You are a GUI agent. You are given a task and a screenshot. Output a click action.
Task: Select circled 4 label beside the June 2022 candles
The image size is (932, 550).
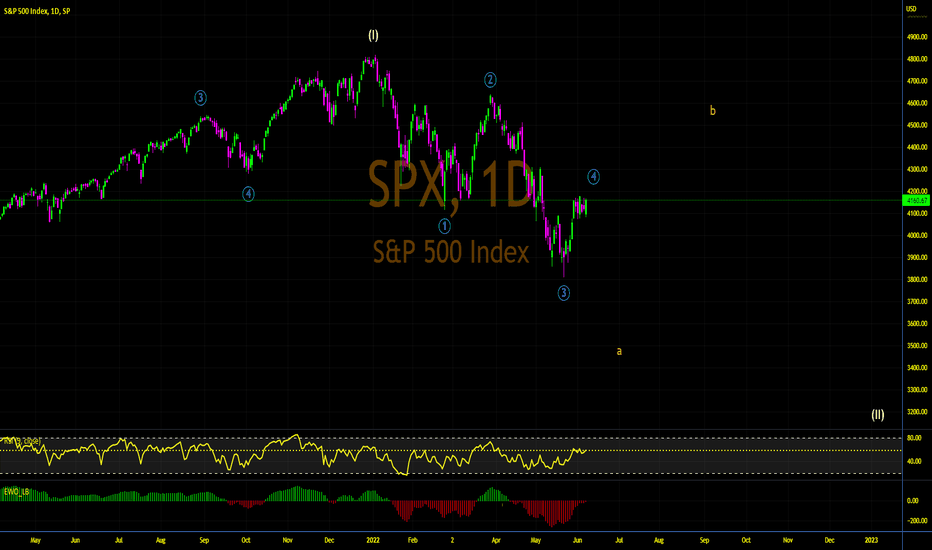point(593,177)
